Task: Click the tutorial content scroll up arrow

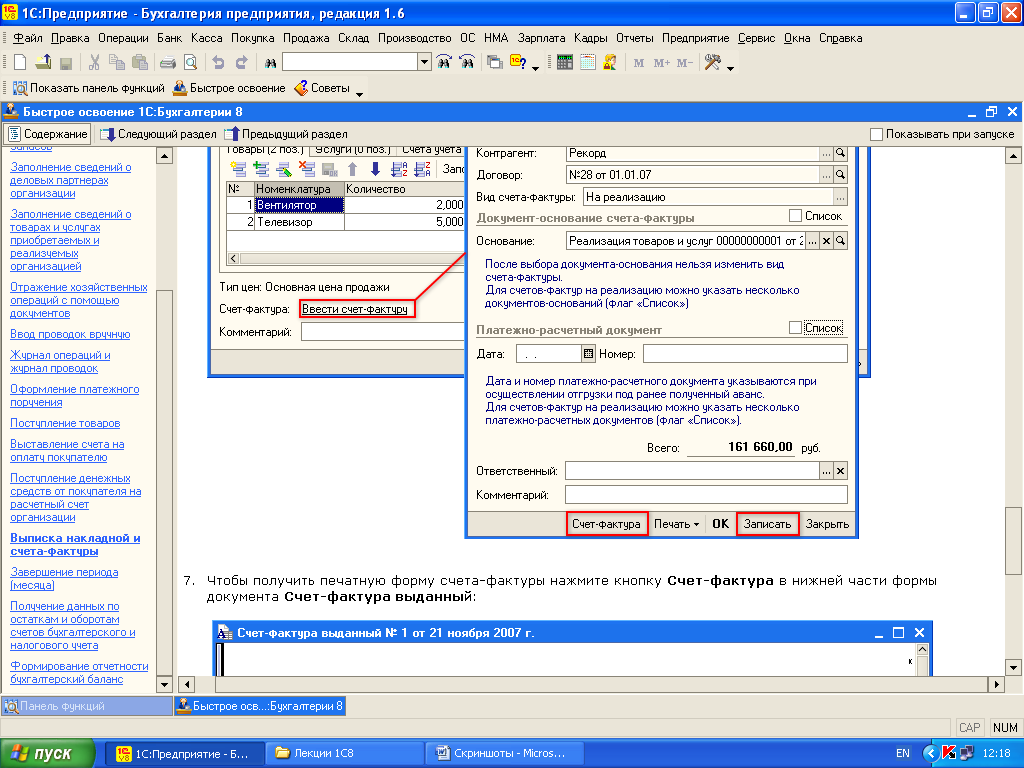Action: click(1012, 155)
